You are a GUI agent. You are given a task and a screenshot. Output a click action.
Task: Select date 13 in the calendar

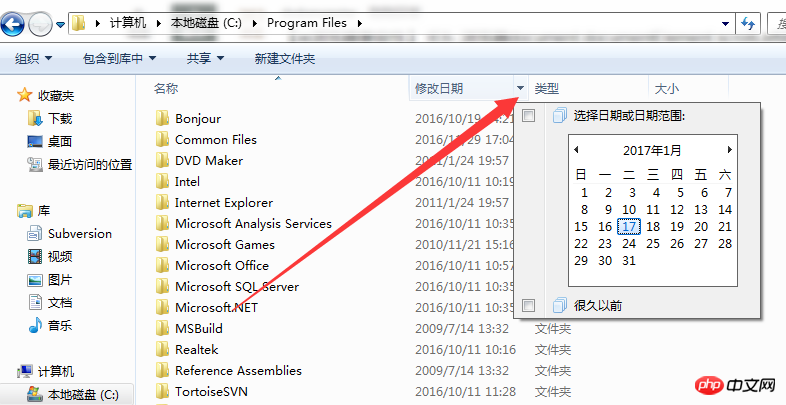(701, 210)
